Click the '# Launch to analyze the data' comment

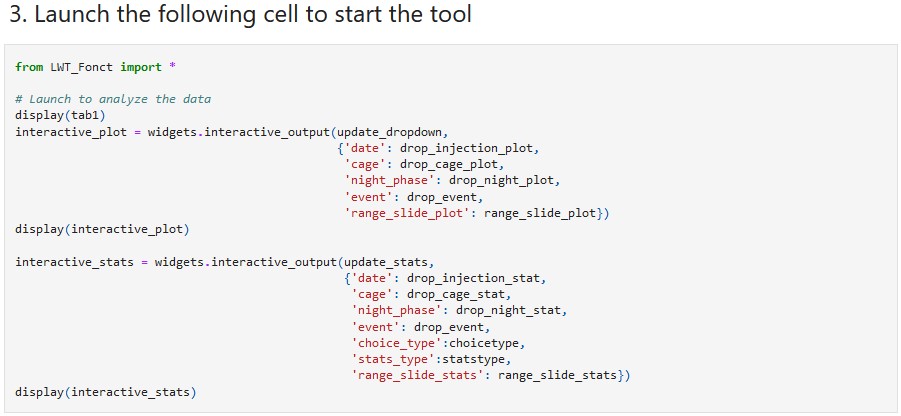113,99
